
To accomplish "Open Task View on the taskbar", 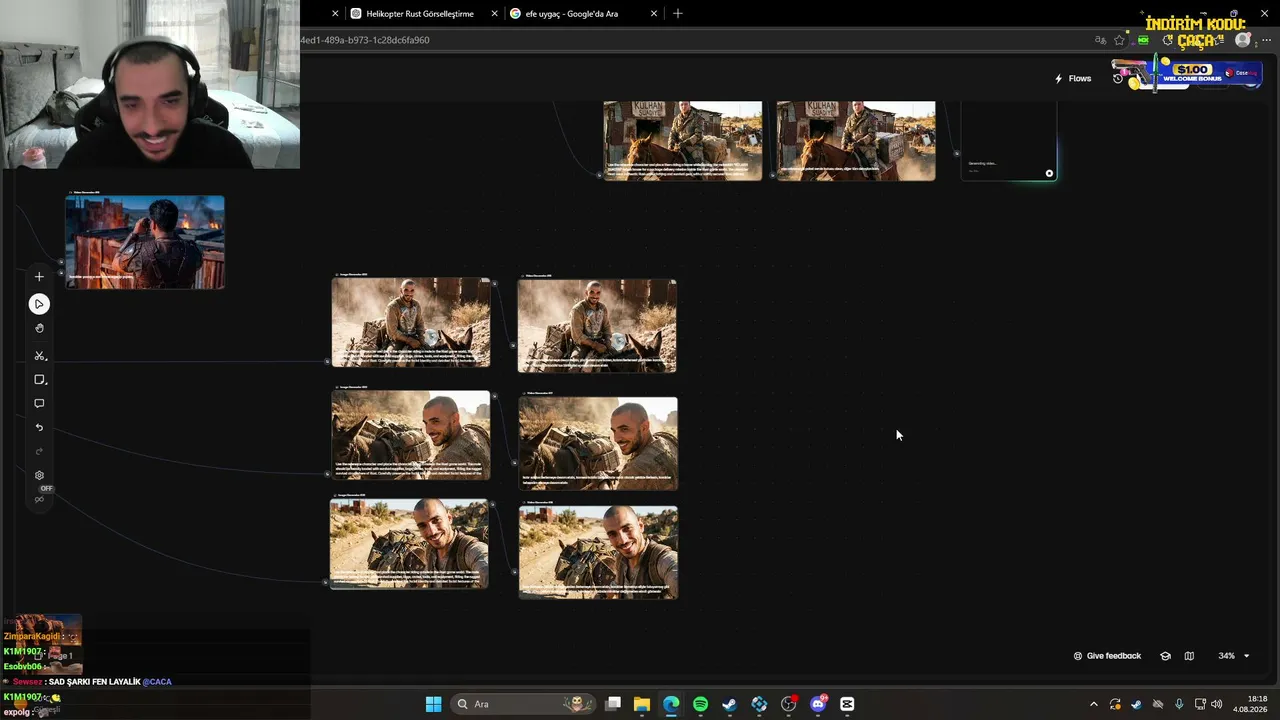I will click(x=613, y=704).
